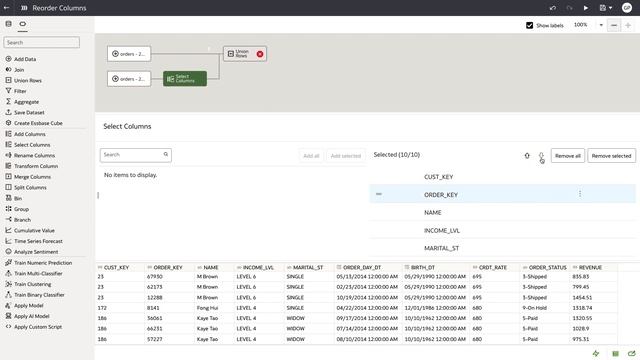The image size is (640, 360).
Task: Switch to the Data panel tab
Action: tap(8, 24)
